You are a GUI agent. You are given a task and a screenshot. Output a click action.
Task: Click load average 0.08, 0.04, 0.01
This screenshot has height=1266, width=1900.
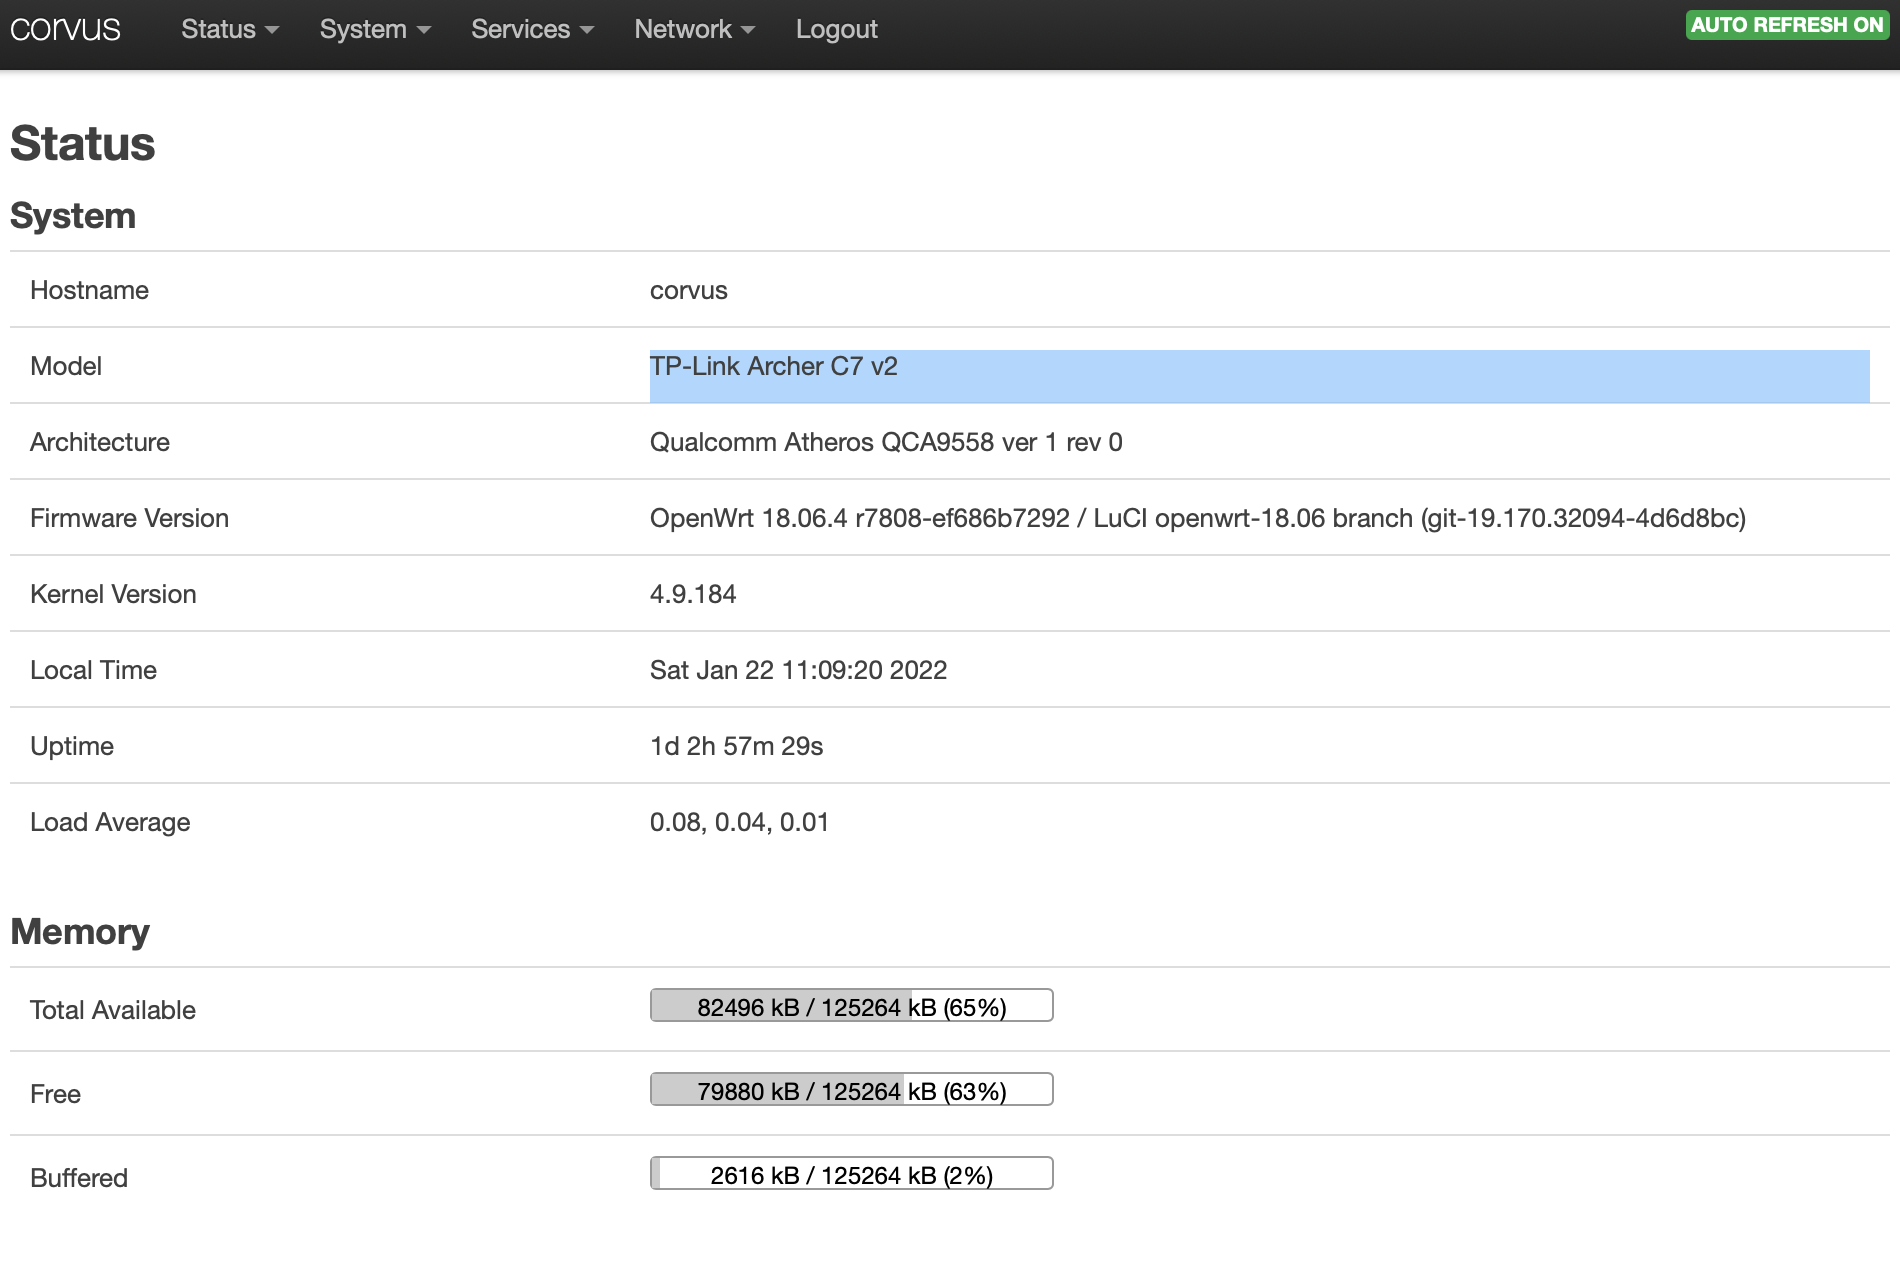click(739, 822)
